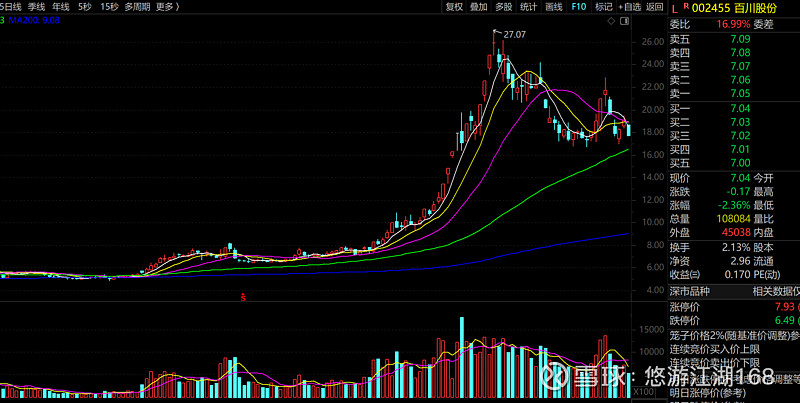Open 多股 multi-stock view
Image resolution: width=800 pixels, height=403 pixels.
click(x=504, y=6)
